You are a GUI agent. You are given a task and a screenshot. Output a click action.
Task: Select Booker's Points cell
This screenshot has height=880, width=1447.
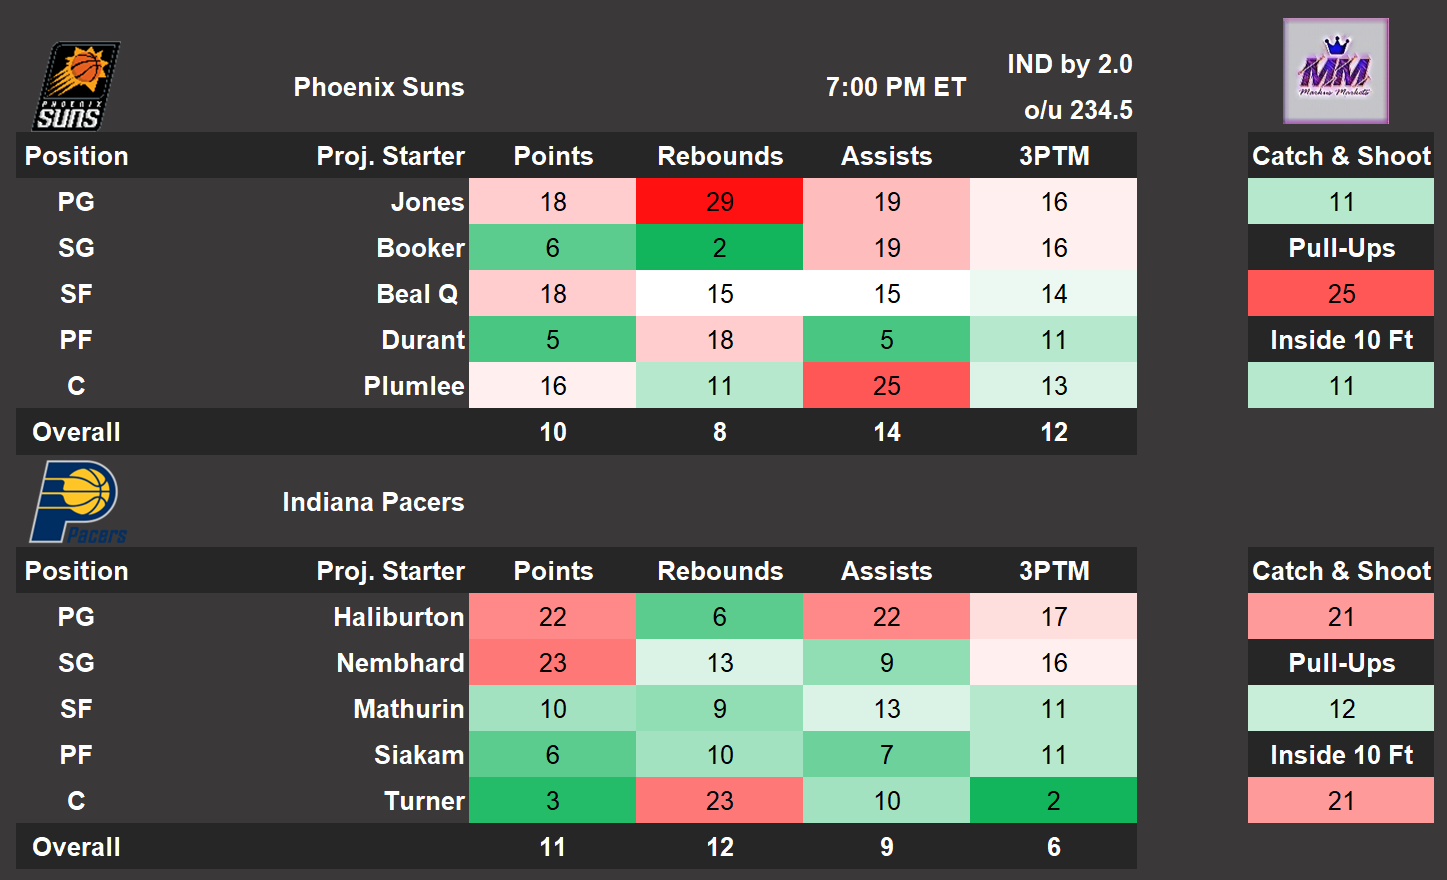coord(553,248)
